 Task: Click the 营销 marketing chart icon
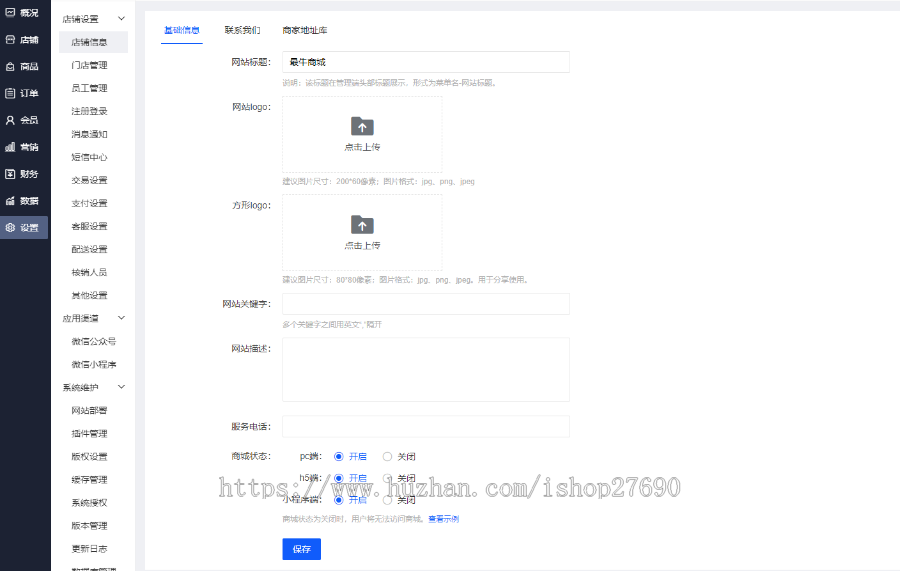tap(10, 147)
